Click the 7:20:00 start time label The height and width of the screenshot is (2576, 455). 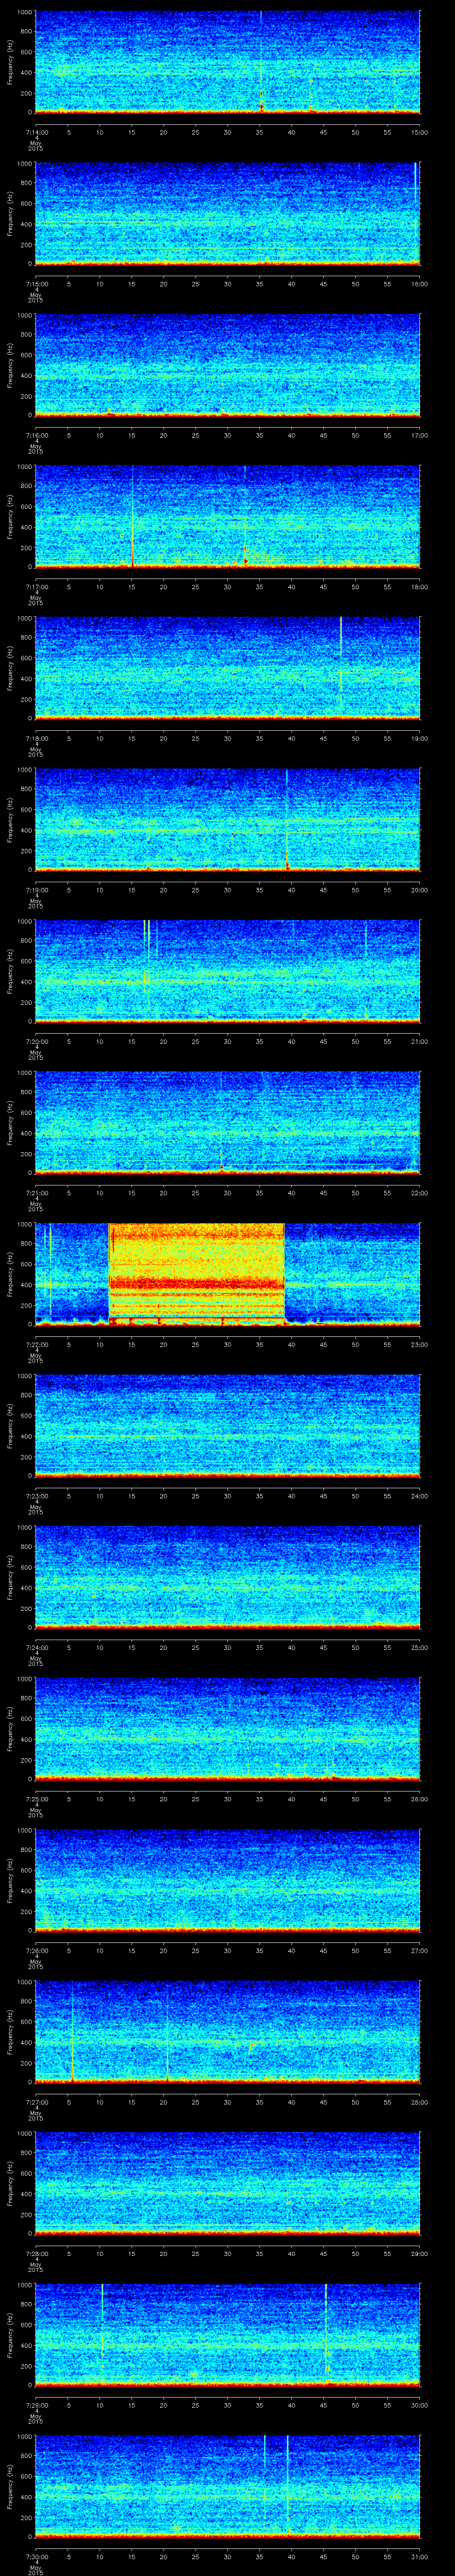pos(36,1041)
